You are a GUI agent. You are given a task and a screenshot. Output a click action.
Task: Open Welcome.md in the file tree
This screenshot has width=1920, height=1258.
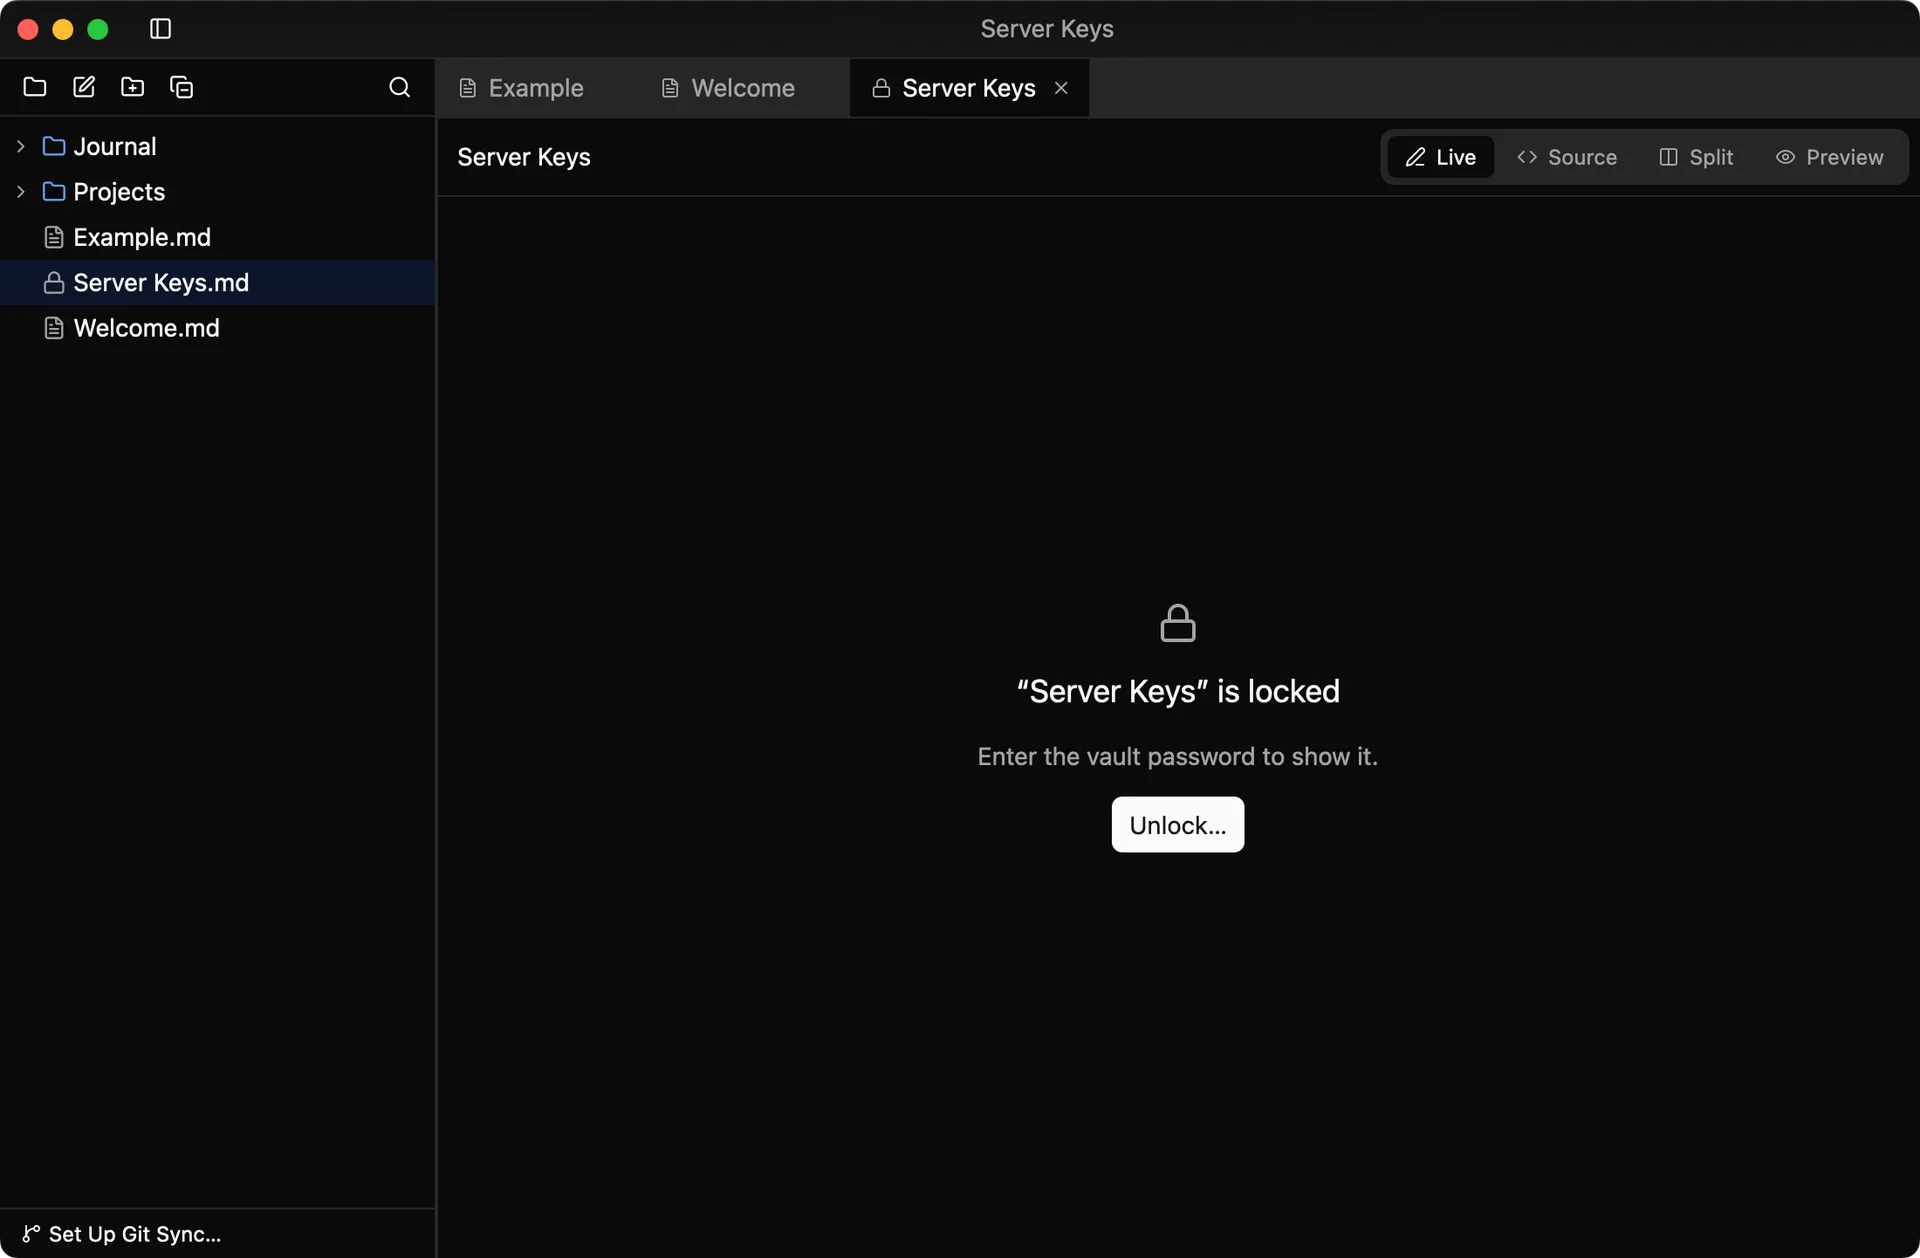tap(217, 328)
